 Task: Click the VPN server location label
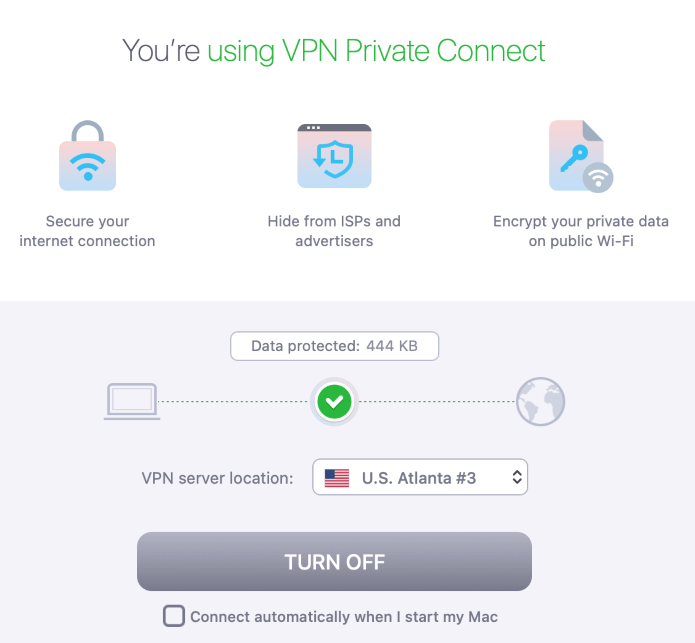click(x=218, y=478)
